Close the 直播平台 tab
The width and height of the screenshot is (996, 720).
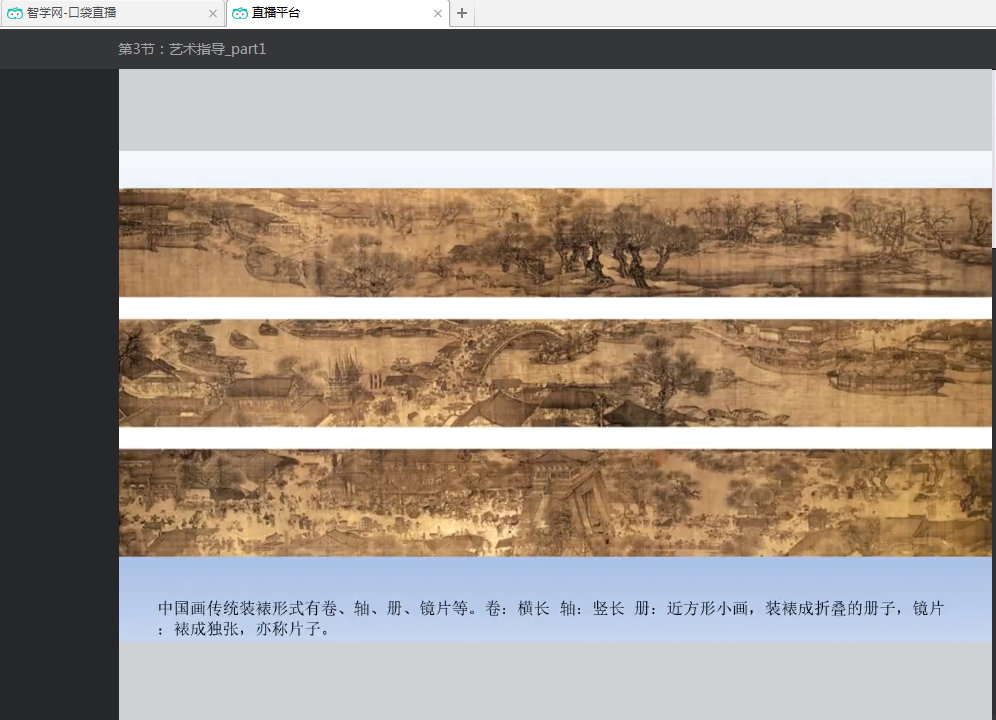(437, 14)
